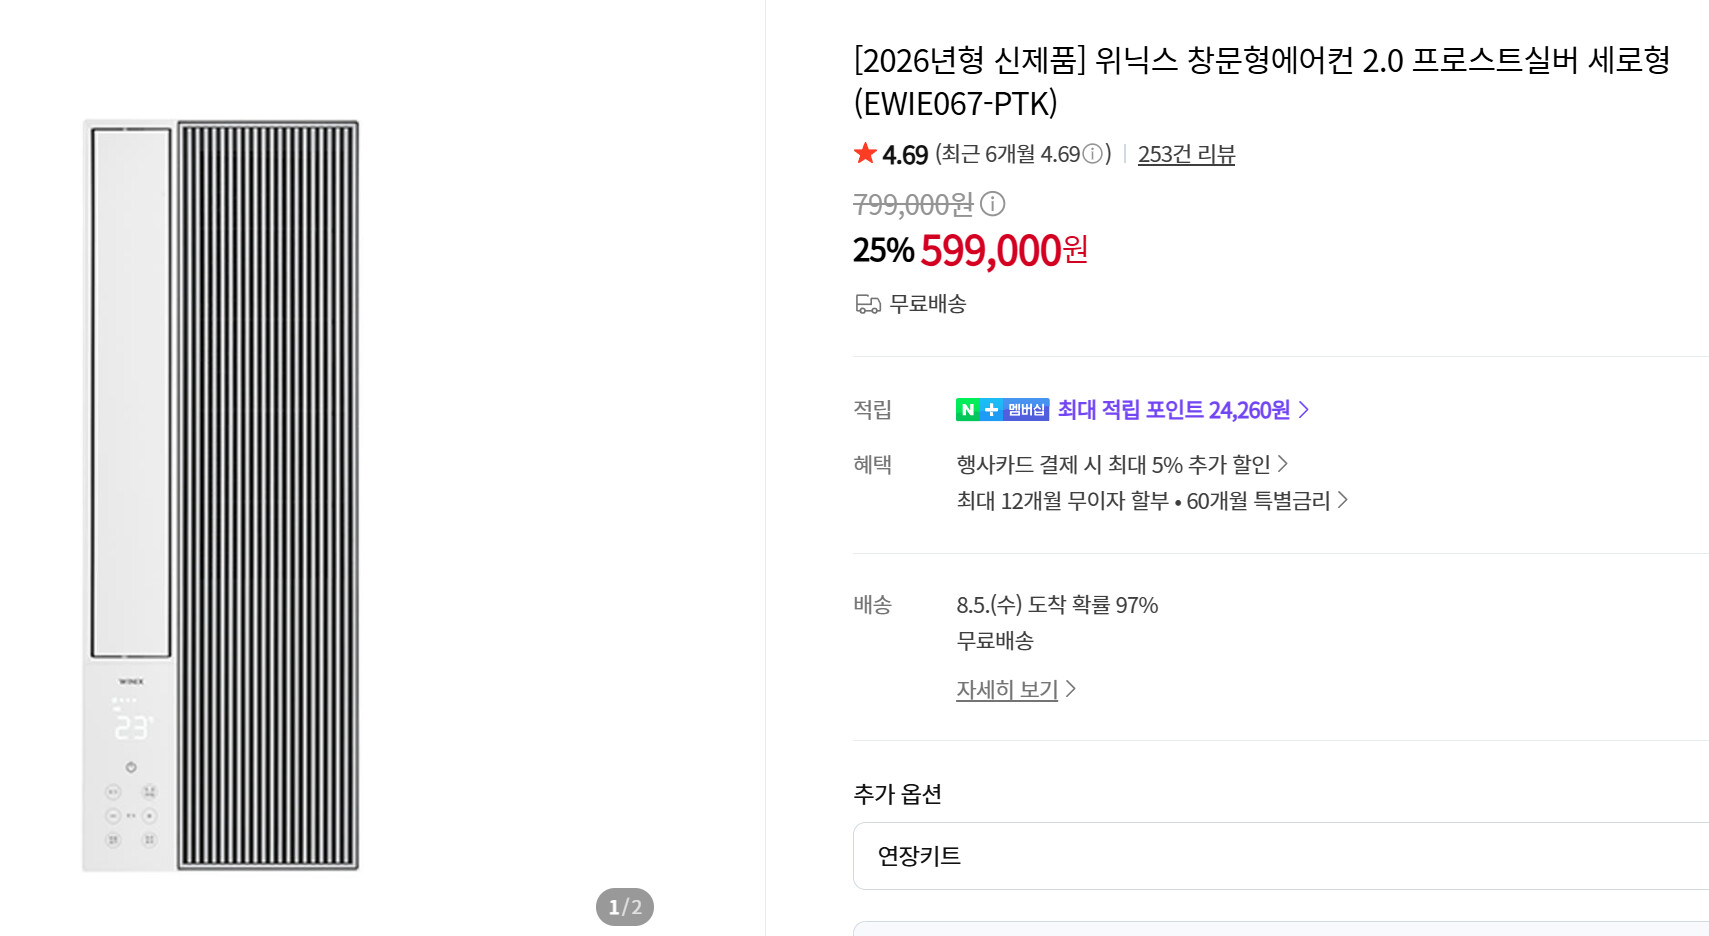The height and width of the screenshot is (936, 1709).
Task: Click the 무료배송 label under the price
Action: 928,304
